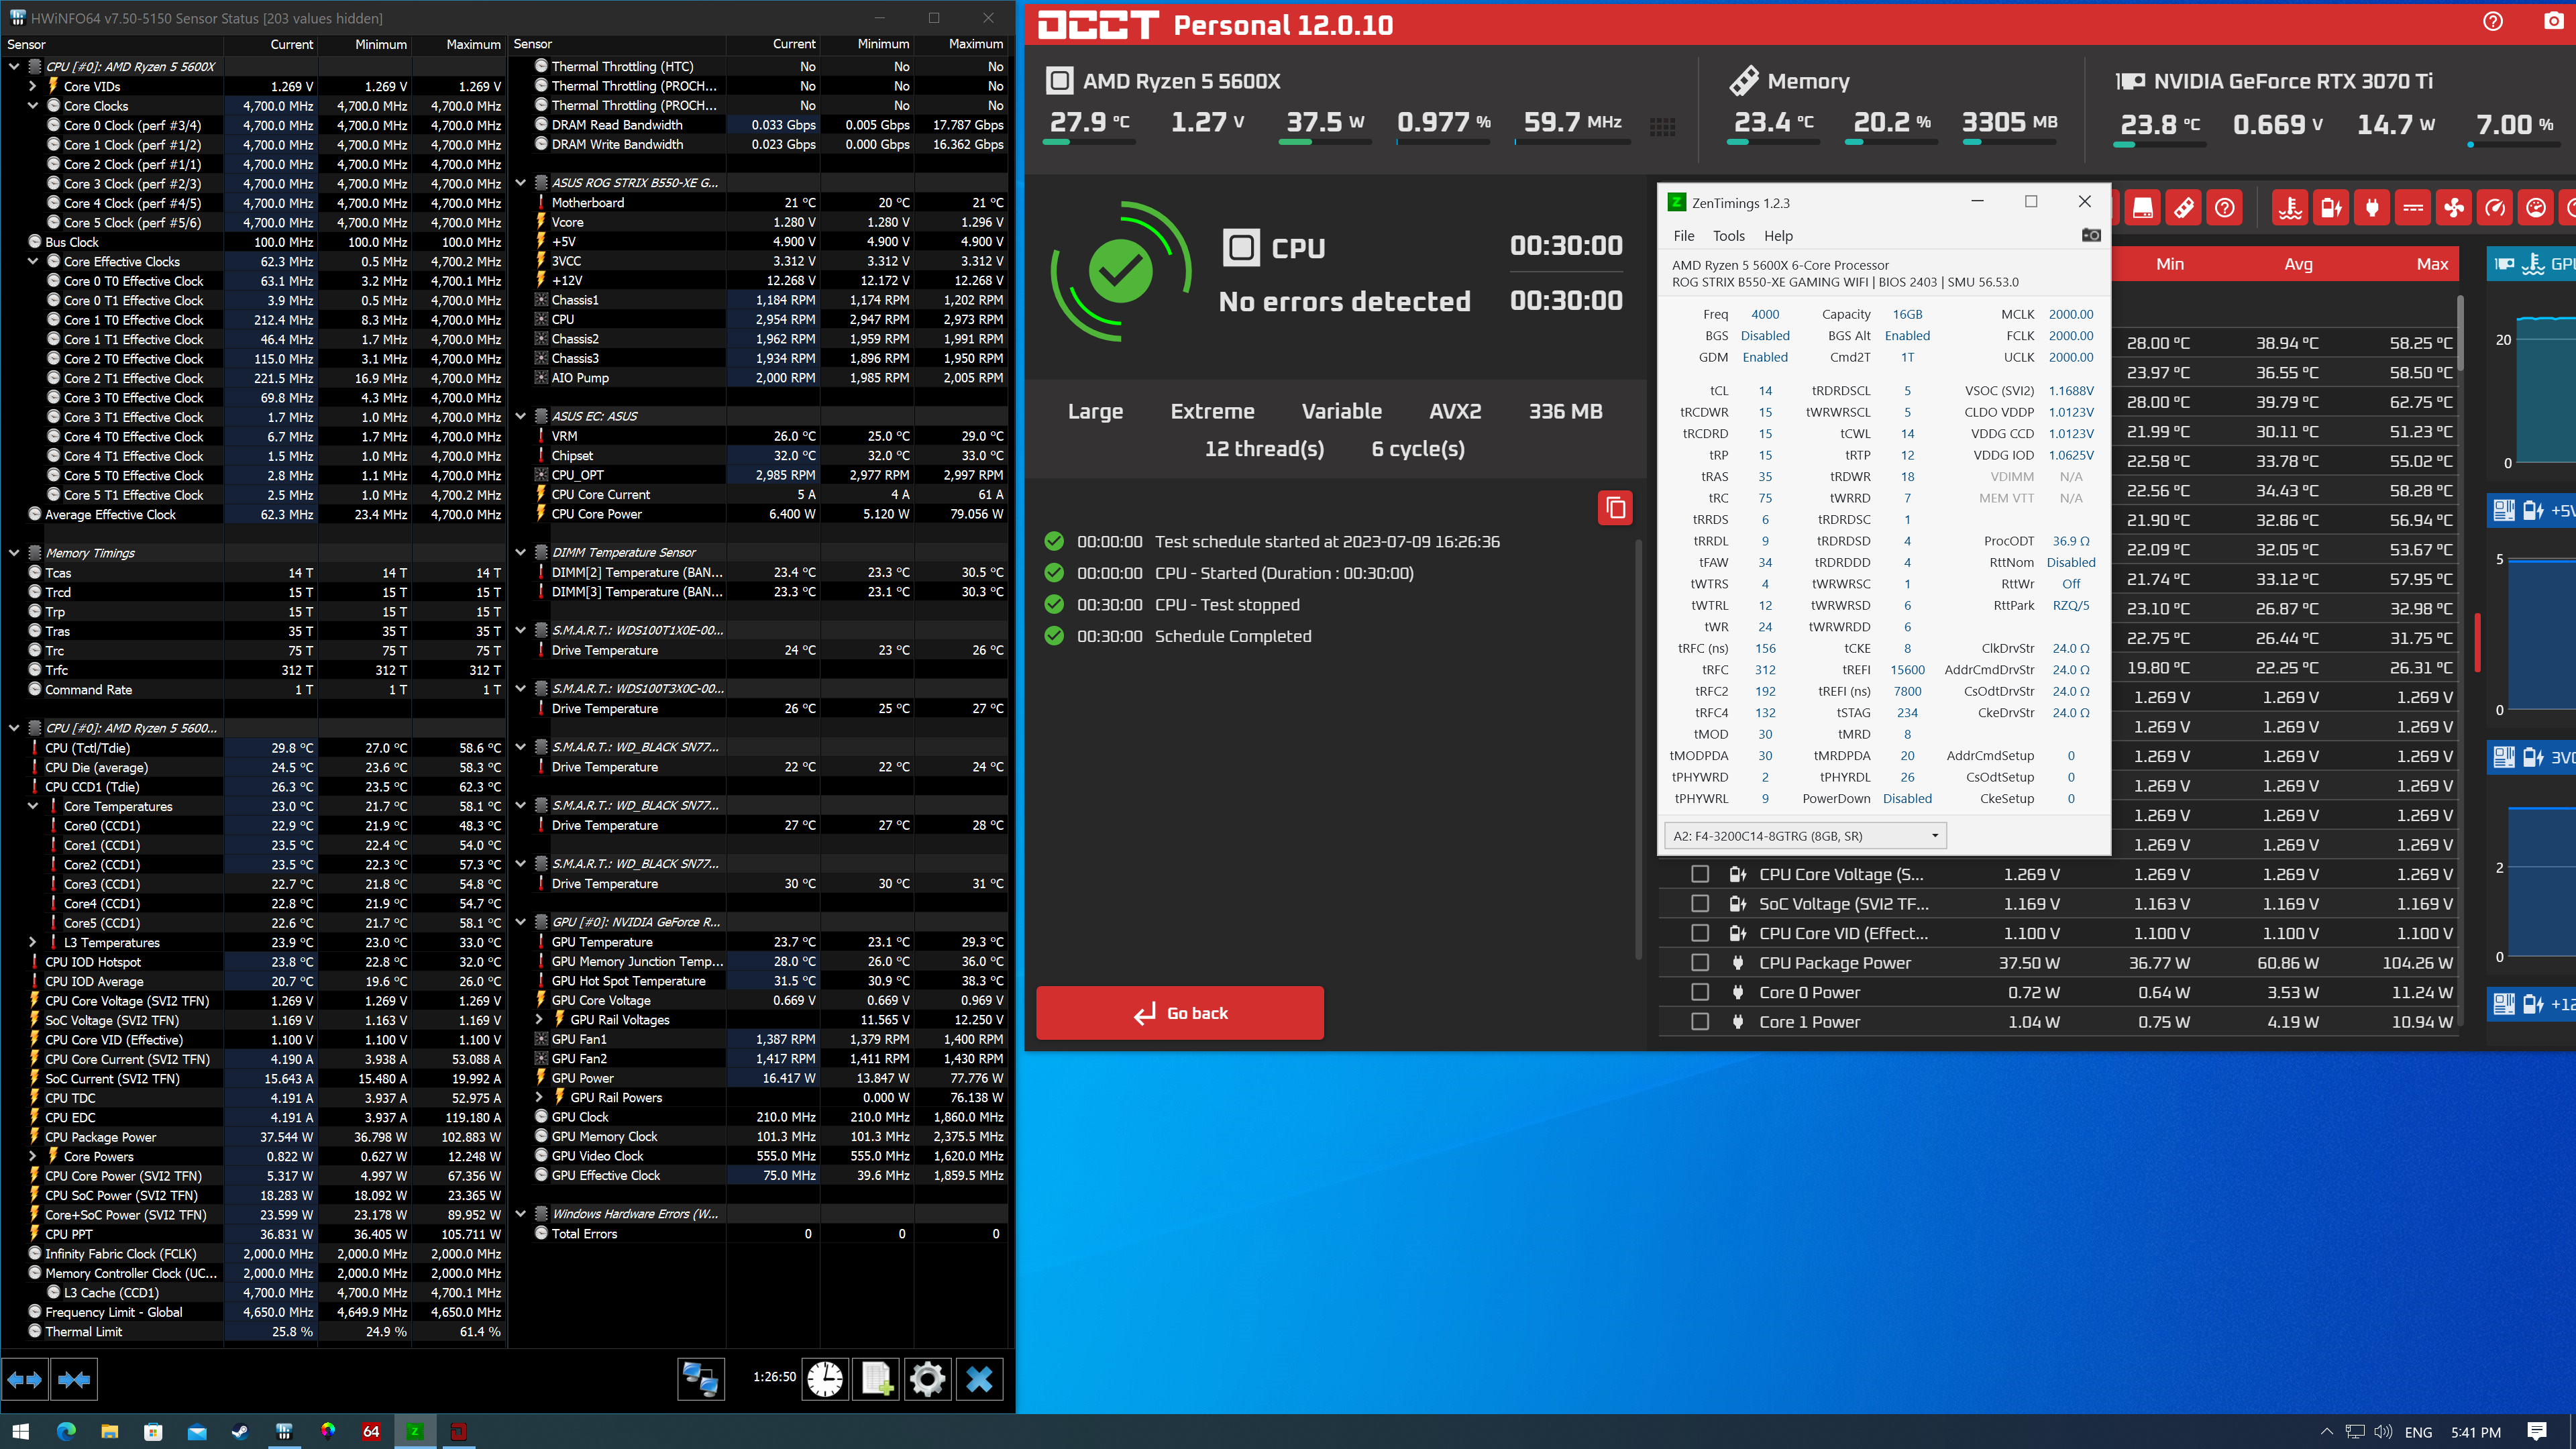Expand Core VIDs node
Screen dimensions: 2576x1449
coord(33,86)
